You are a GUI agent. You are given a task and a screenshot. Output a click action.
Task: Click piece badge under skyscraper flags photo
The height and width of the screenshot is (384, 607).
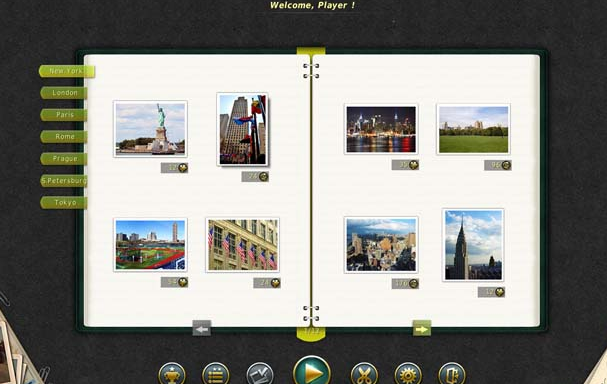(255, 177)
